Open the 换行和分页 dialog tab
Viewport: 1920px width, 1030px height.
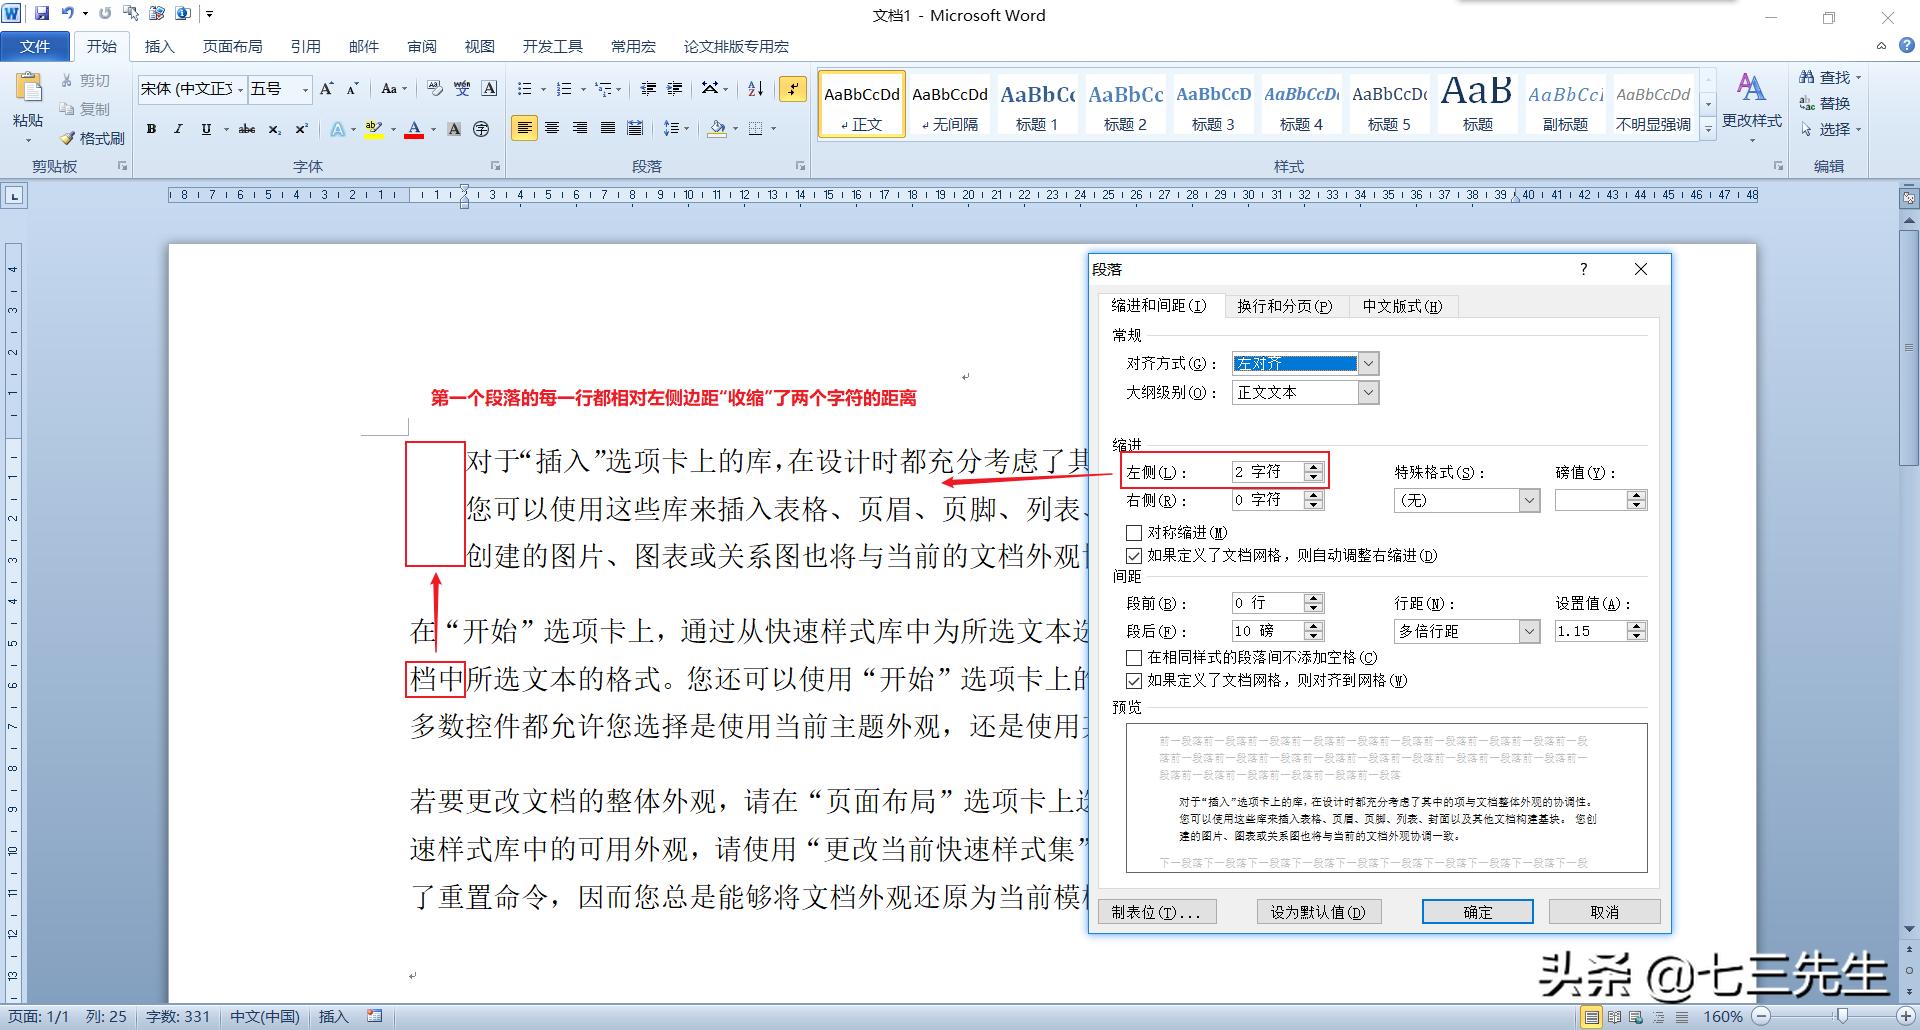1287,306
